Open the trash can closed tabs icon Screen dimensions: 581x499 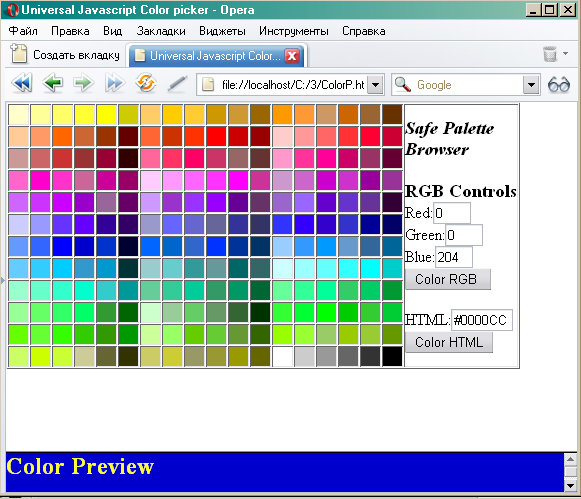(x=550, y=54)
